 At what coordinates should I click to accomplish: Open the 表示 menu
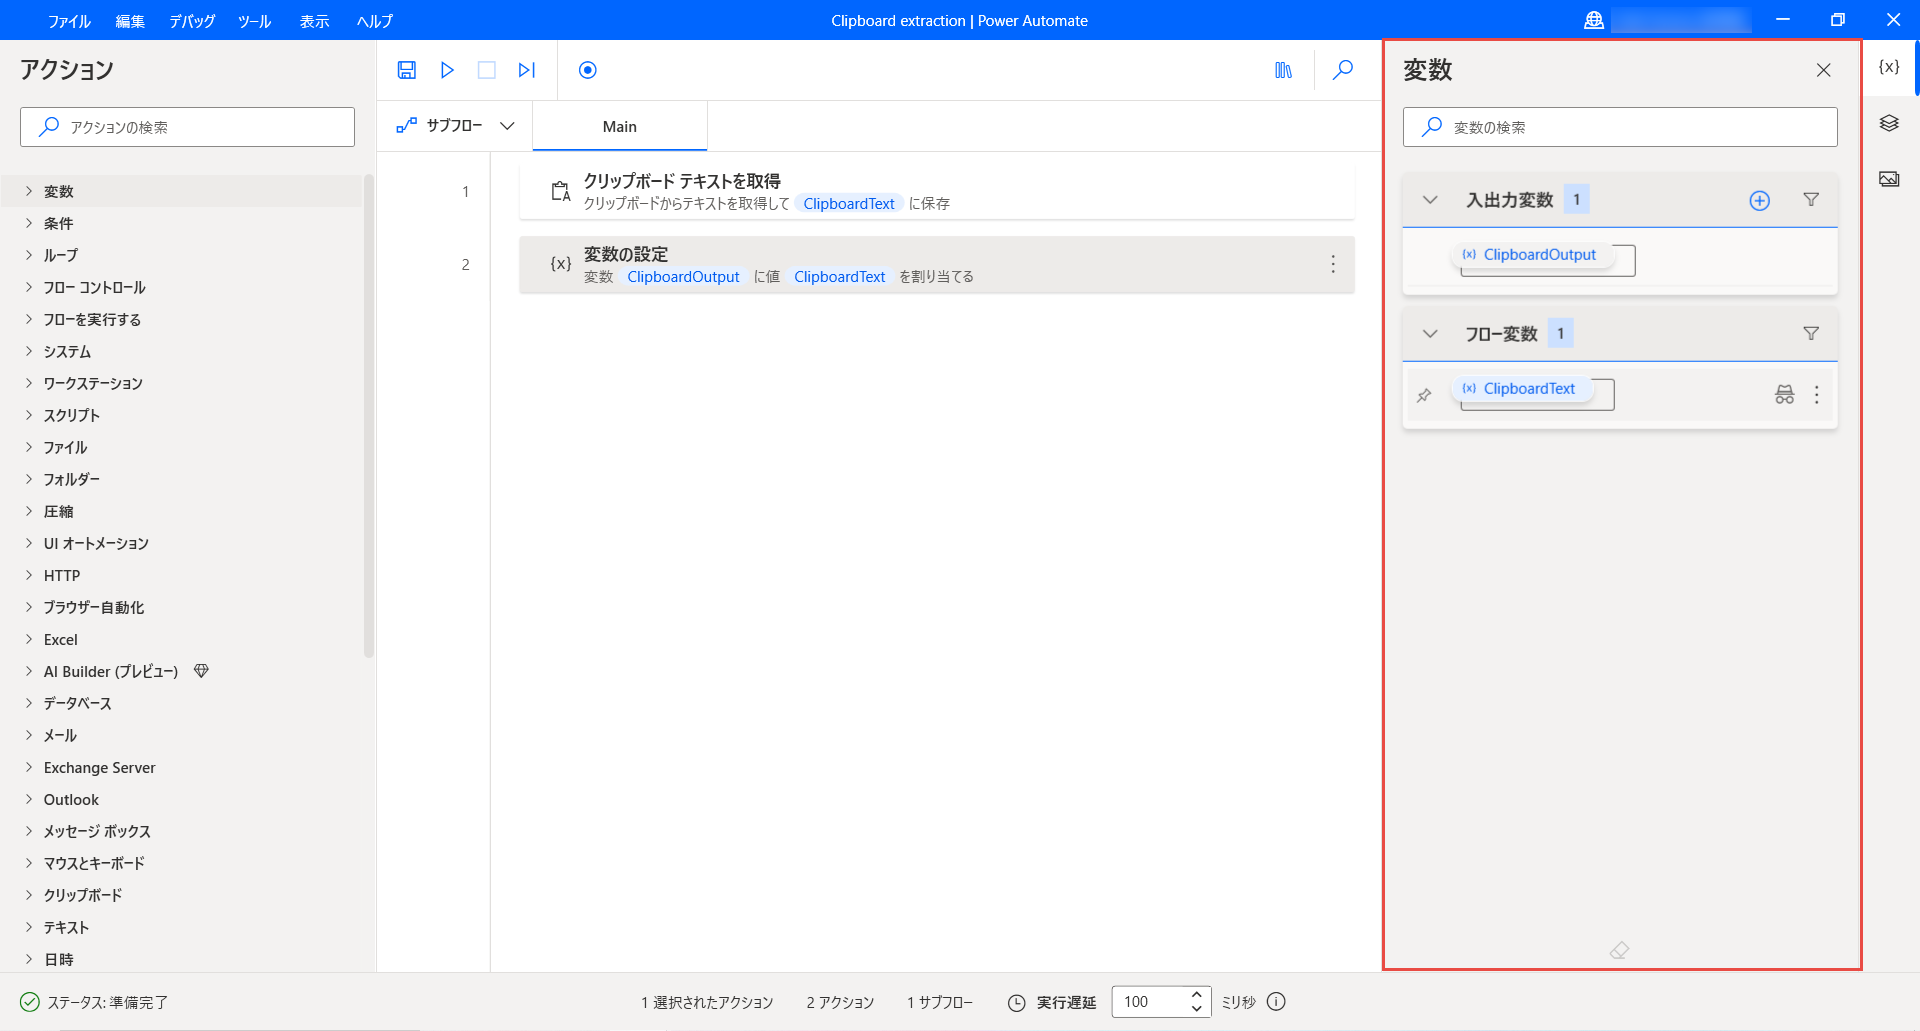[x=315, y=21]
